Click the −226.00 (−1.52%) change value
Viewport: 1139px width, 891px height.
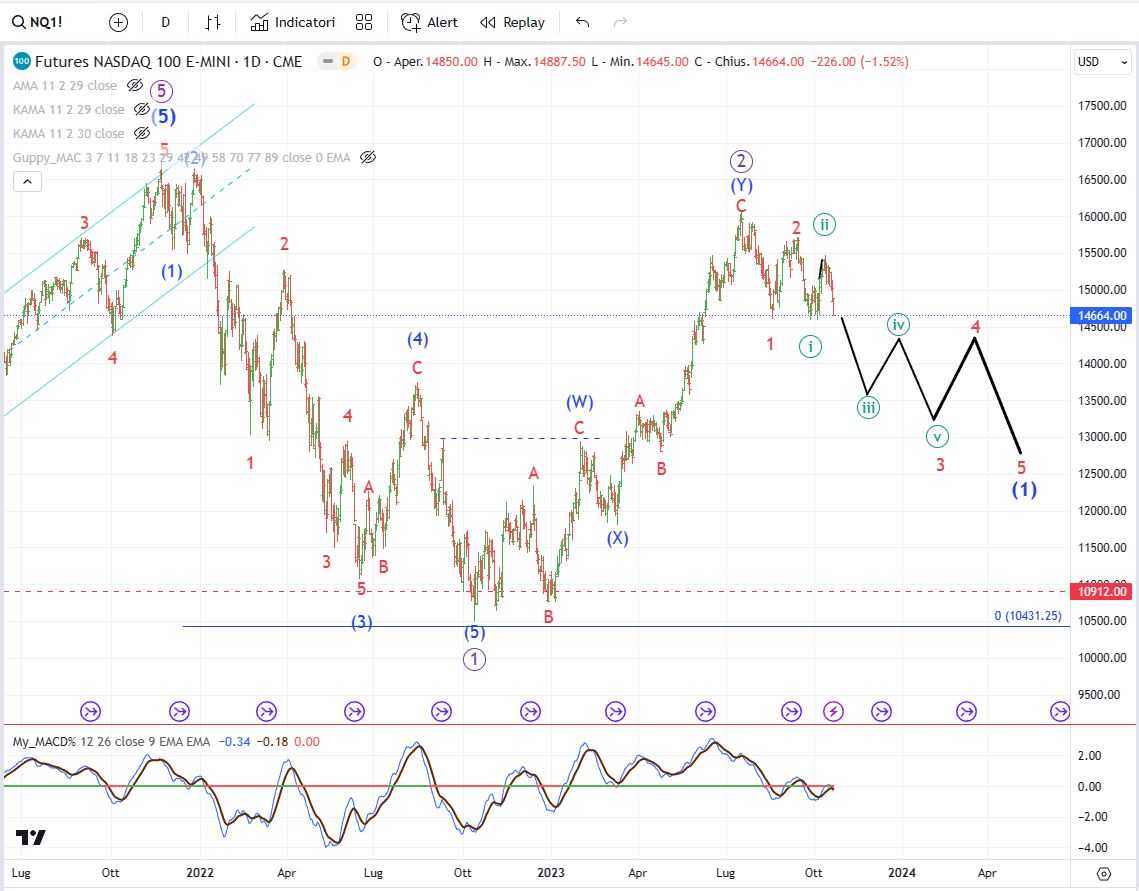(x=860, y=62)
